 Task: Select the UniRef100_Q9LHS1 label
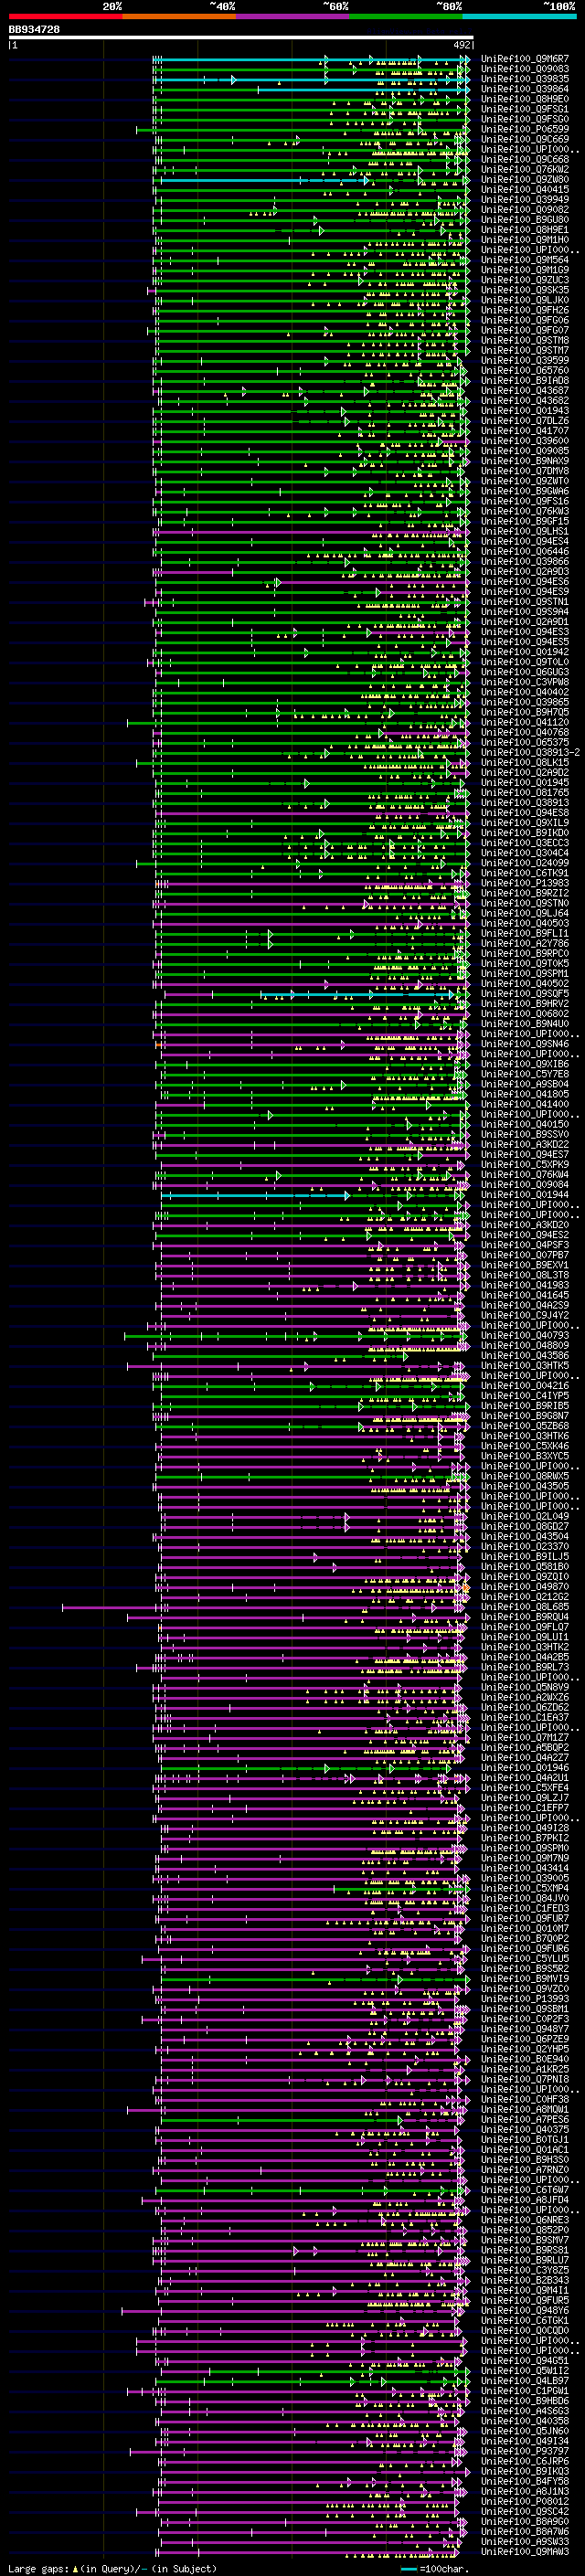coord(524,531)
